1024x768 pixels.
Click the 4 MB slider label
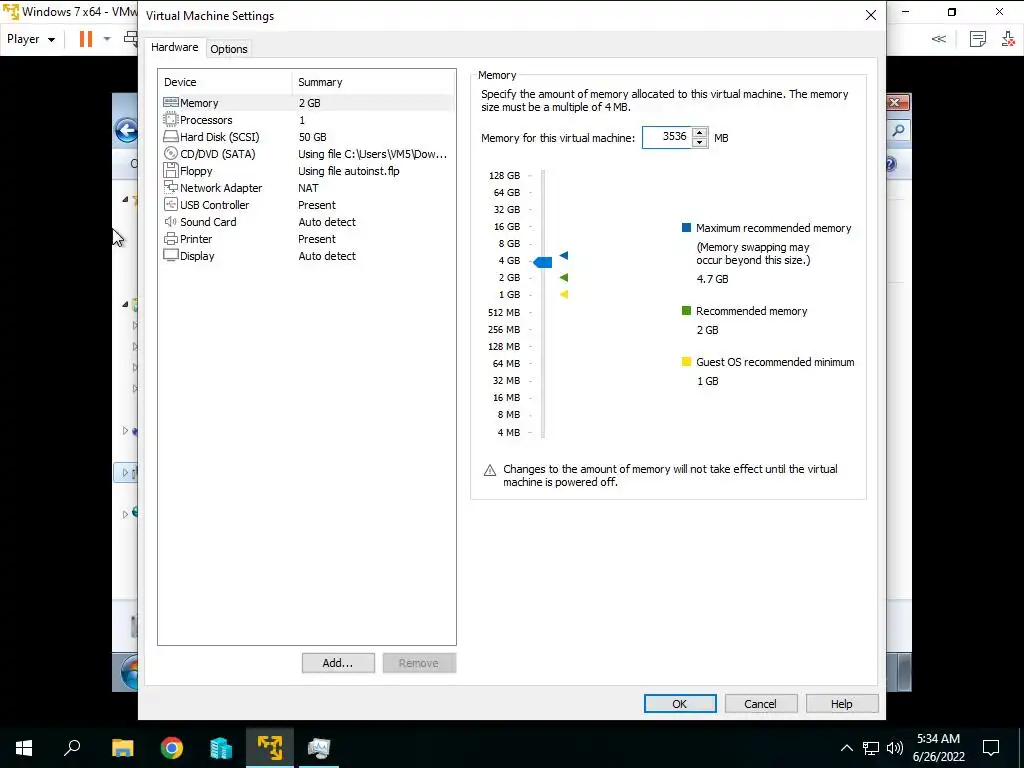(x=509, y=432)
